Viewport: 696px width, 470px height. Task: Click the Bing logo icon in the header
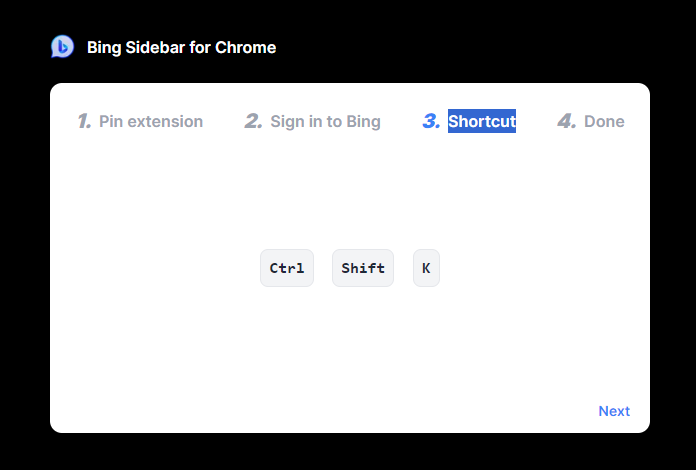tap(62, 47)
